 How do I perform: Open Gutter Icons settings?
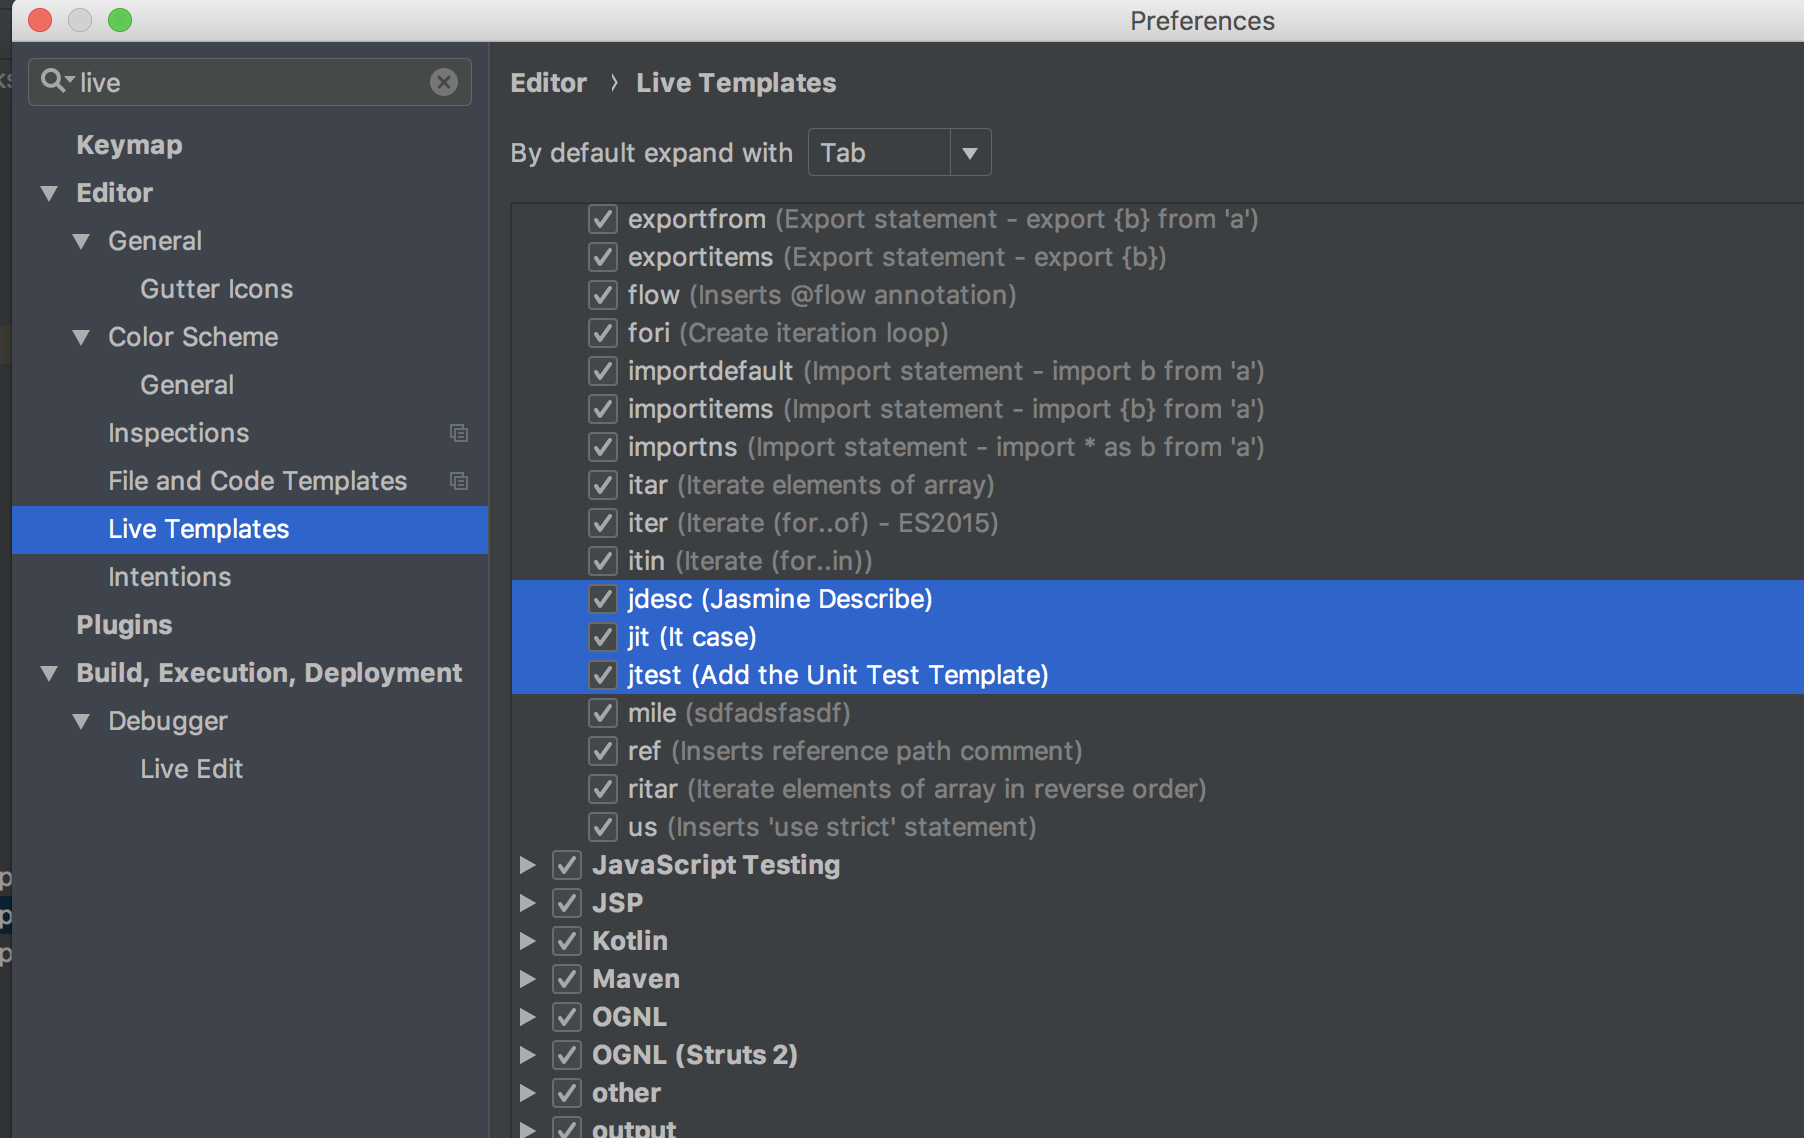coord(217,289)
